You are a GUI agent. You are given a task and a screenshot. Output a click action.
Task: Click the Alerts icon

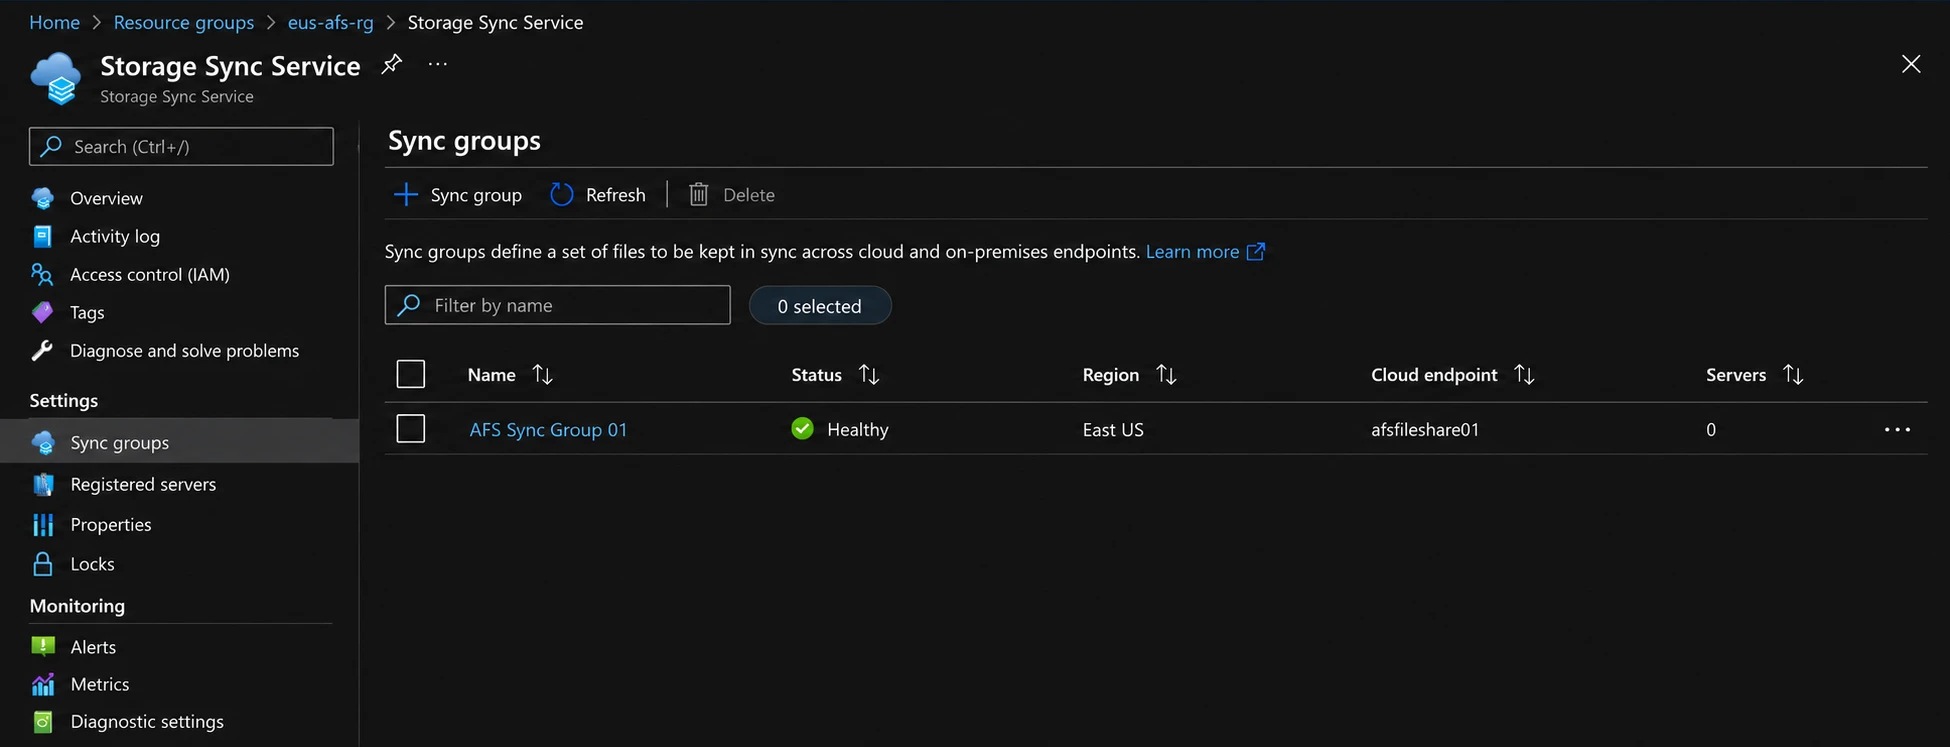tap(43, 646)
